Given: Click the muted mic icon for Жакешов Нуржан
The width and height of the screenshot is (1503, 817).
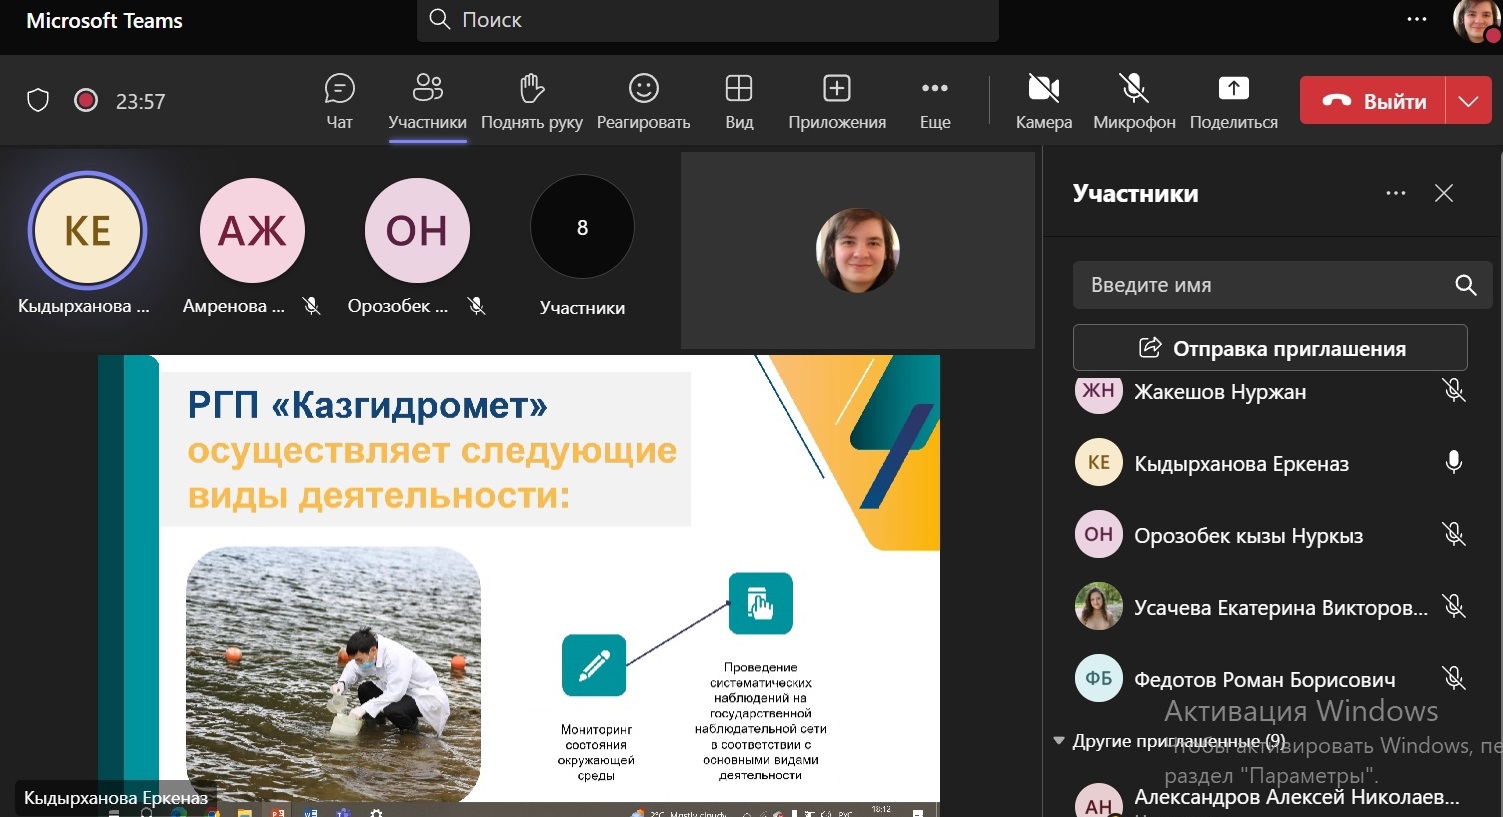Looking at the screenshot, I should tap(1454, 390).
